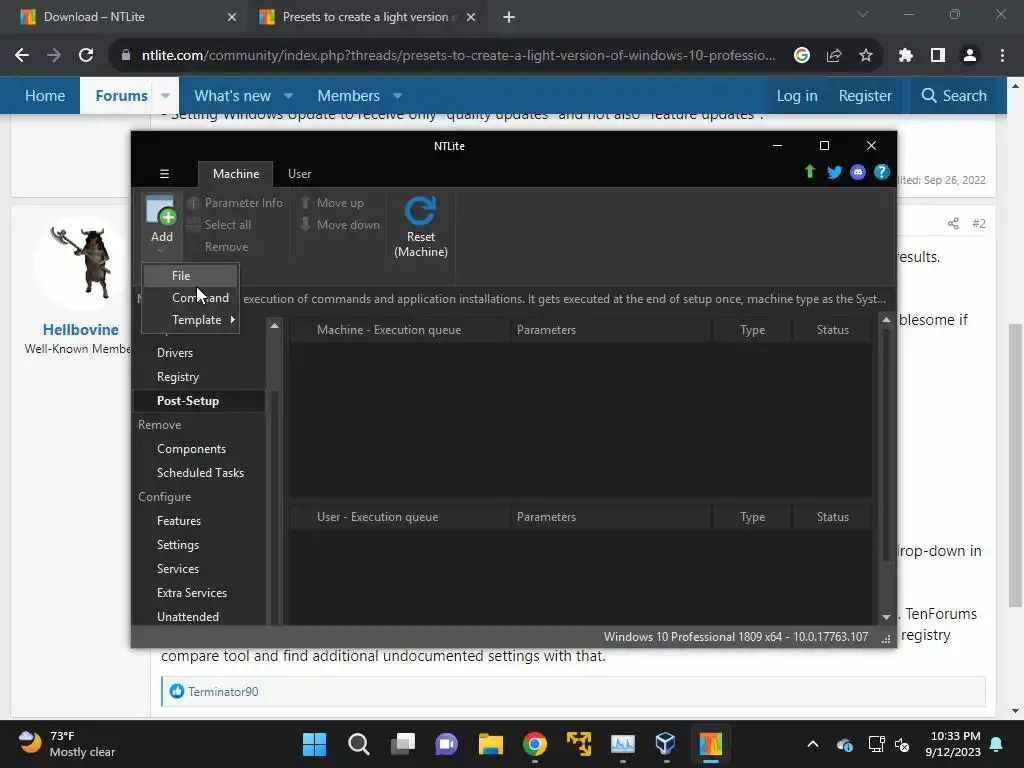This screenshot has width=1024, height=768.
Task: Click the Log in link
Action: pos(797,96)
